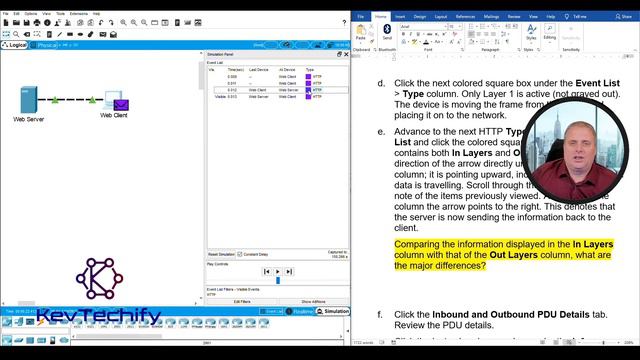640x360 pixels.
Task: Click the Share button in Word
Action: pyautogui.click(x=623, y=17)
